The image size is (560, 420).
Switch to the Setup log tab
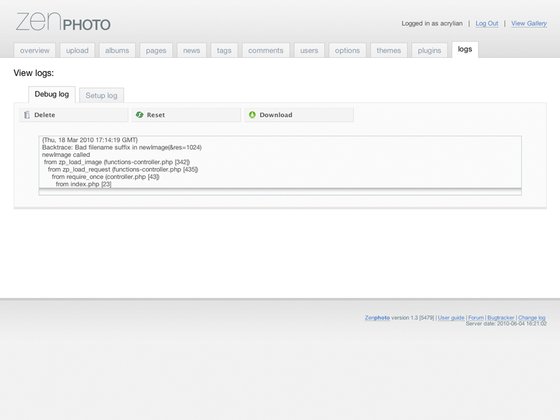pyautogui.click(x=101, y=95)
